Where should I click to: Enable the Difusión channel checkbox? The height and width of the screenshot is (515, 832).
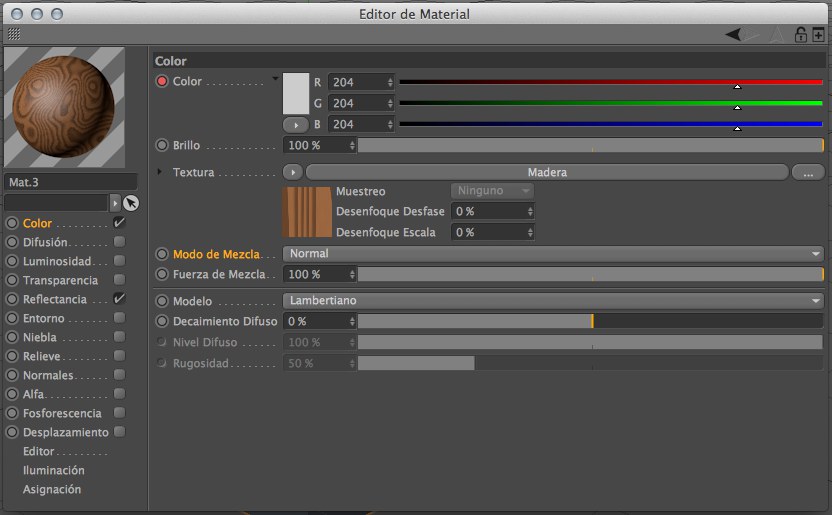pos(119,242)
